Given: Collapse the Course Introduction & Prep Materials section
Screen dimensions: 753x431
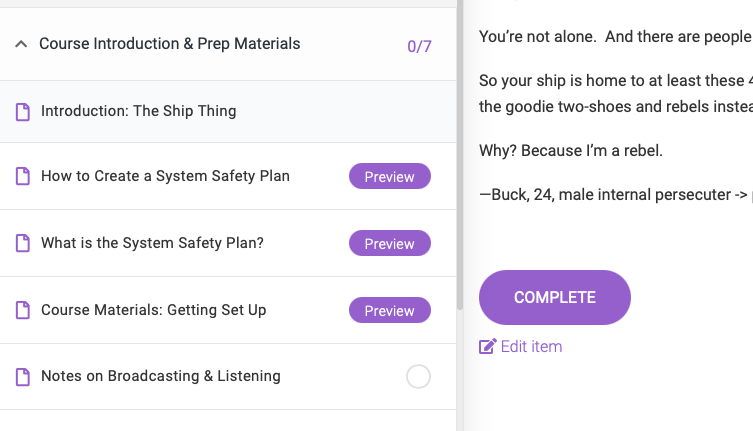Looking at the screenshot, I should [21, 44].
